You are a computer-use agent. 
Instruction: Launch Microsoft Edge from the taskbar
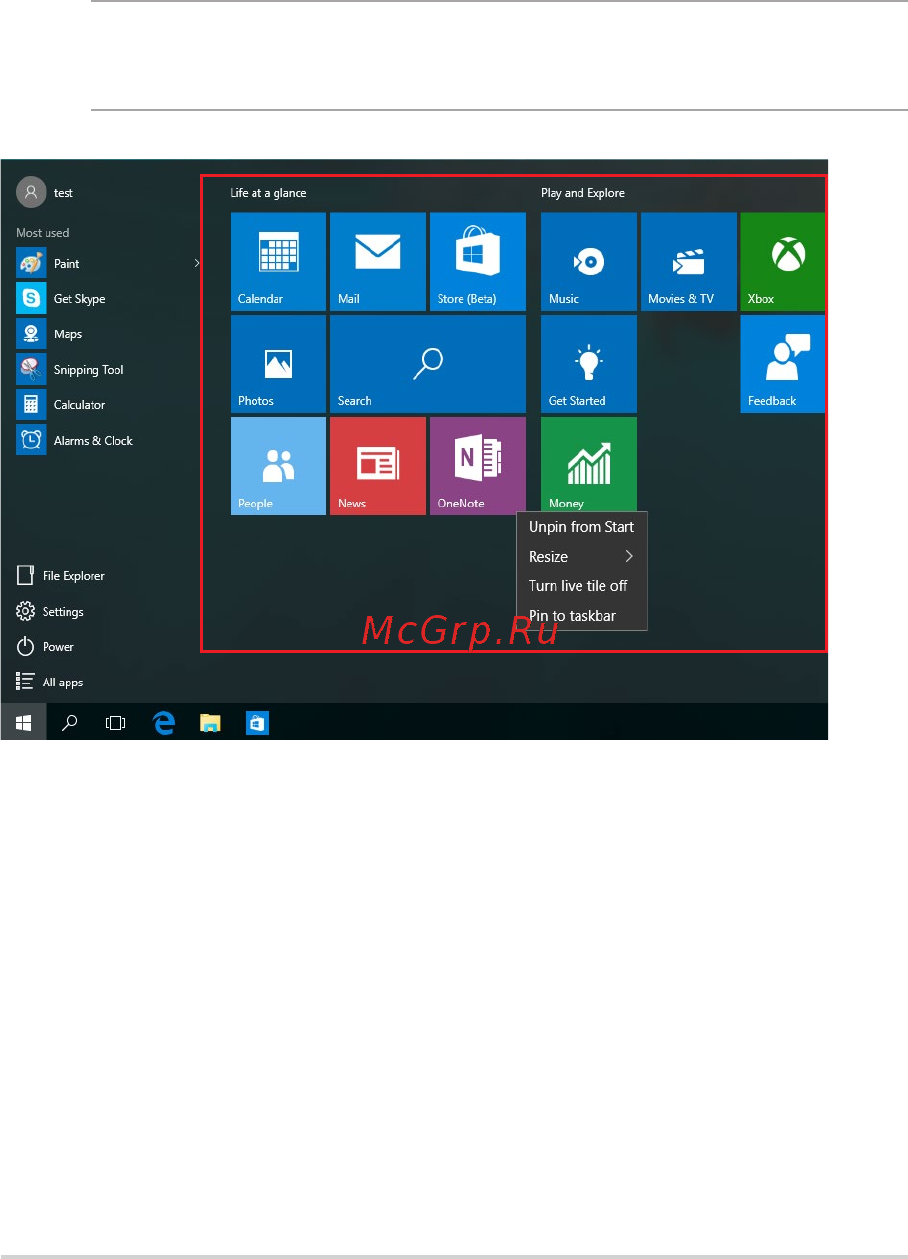163,722
